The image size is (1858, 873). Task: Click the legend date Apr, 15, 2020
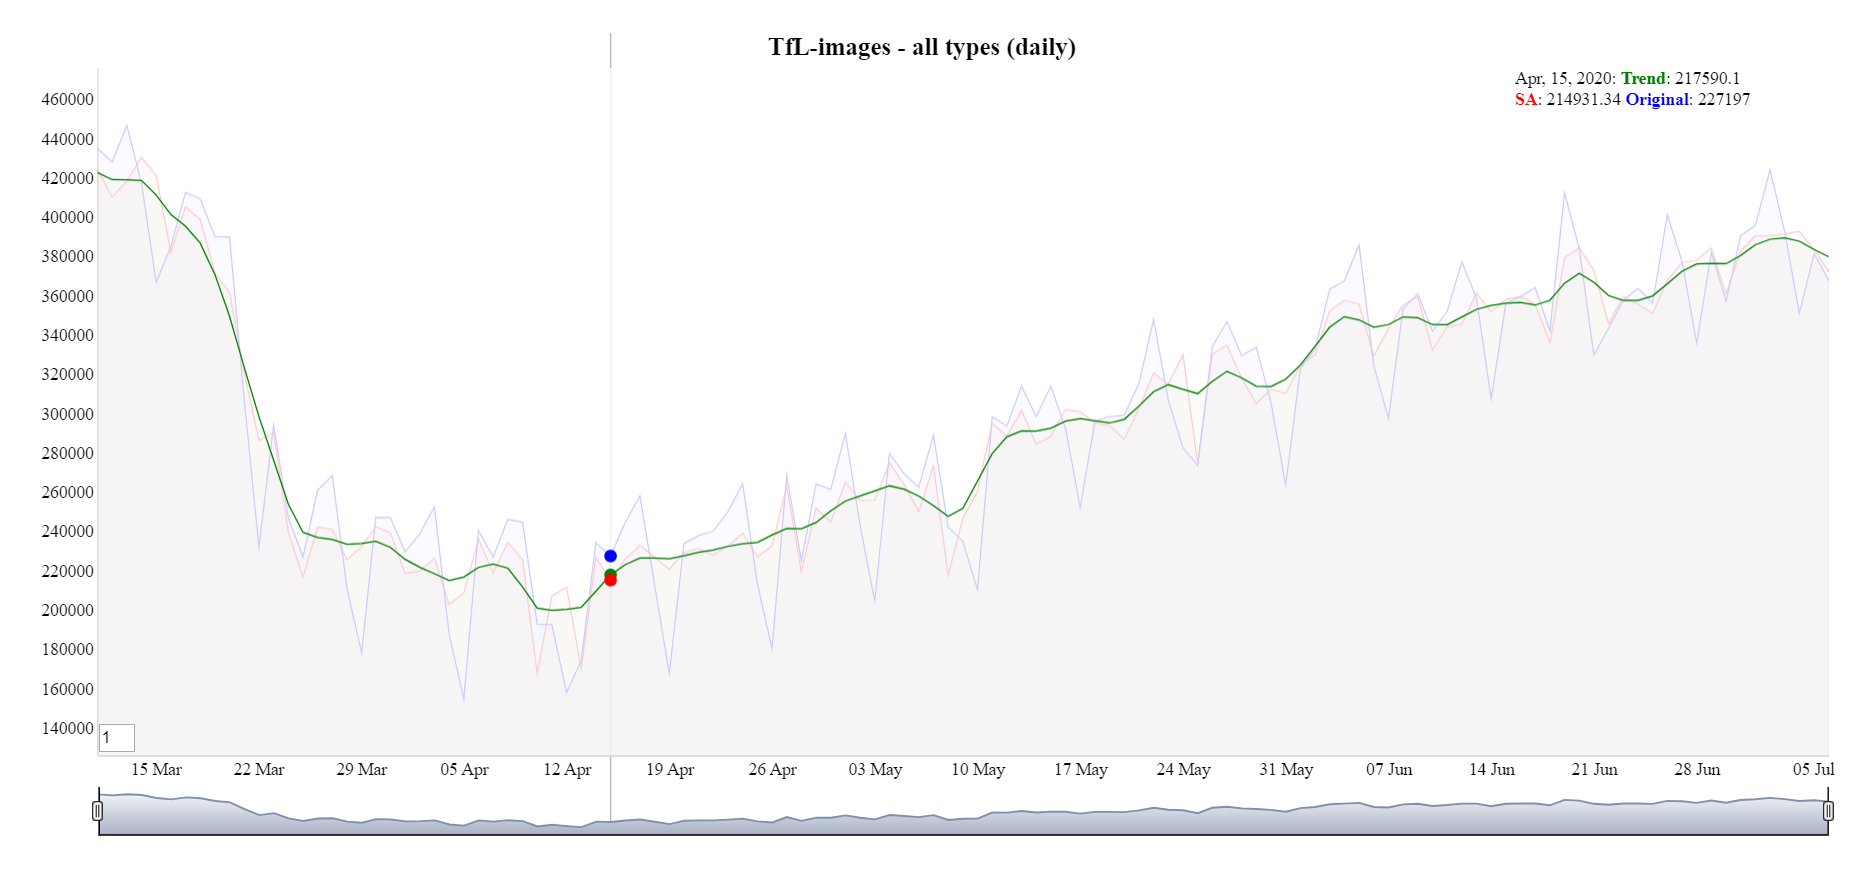[x=1563, y=78]
